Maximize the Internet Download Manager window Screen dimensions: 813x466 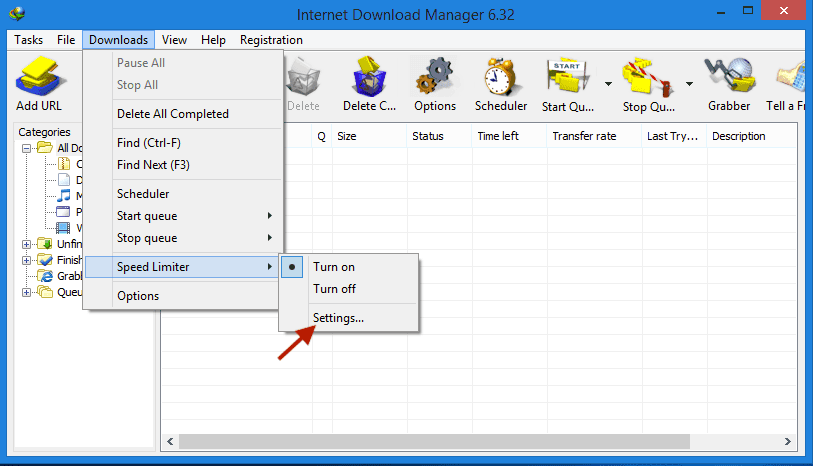click(748, 11)
